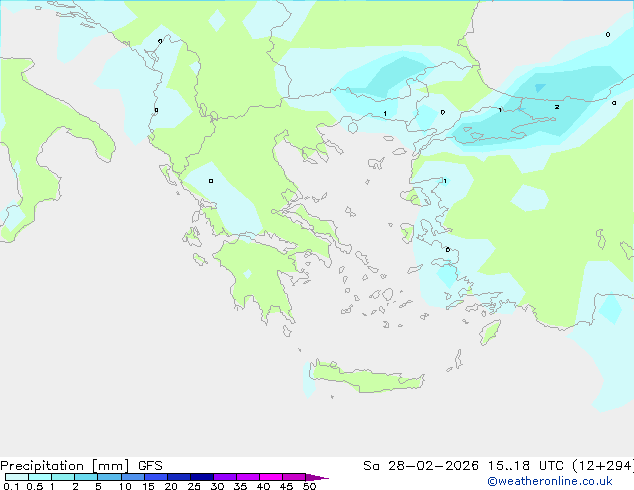
Task: Click the 'Precipitation [mm] GFS' title text
Action: coord(81,466)
